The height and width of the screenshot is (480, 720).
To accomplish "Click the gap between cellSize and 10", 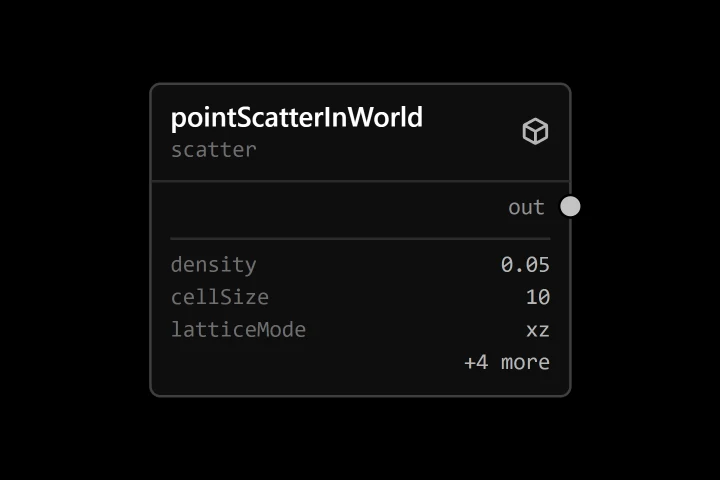I will tap(397, 297).
